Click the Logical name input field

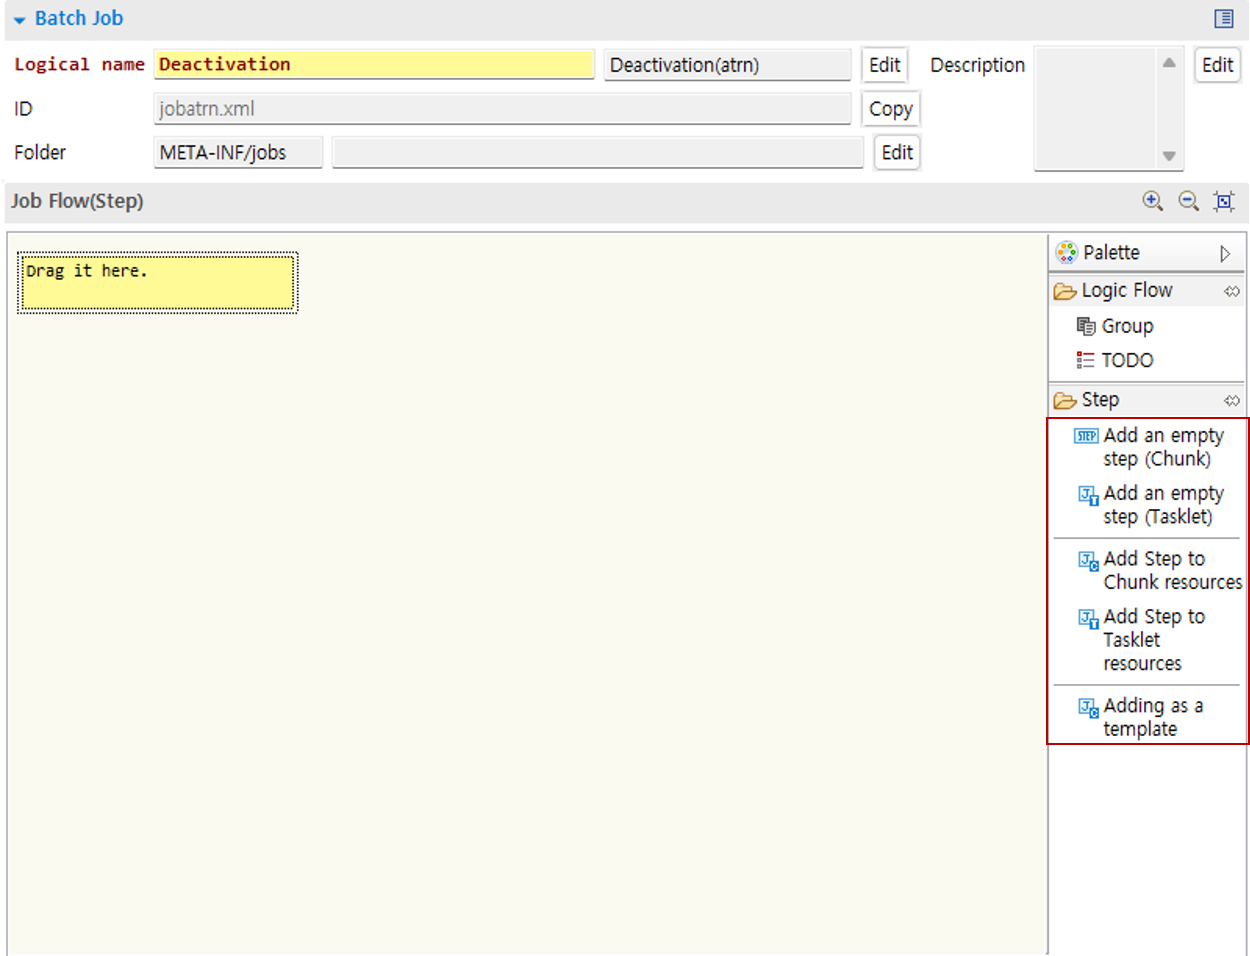374,65
